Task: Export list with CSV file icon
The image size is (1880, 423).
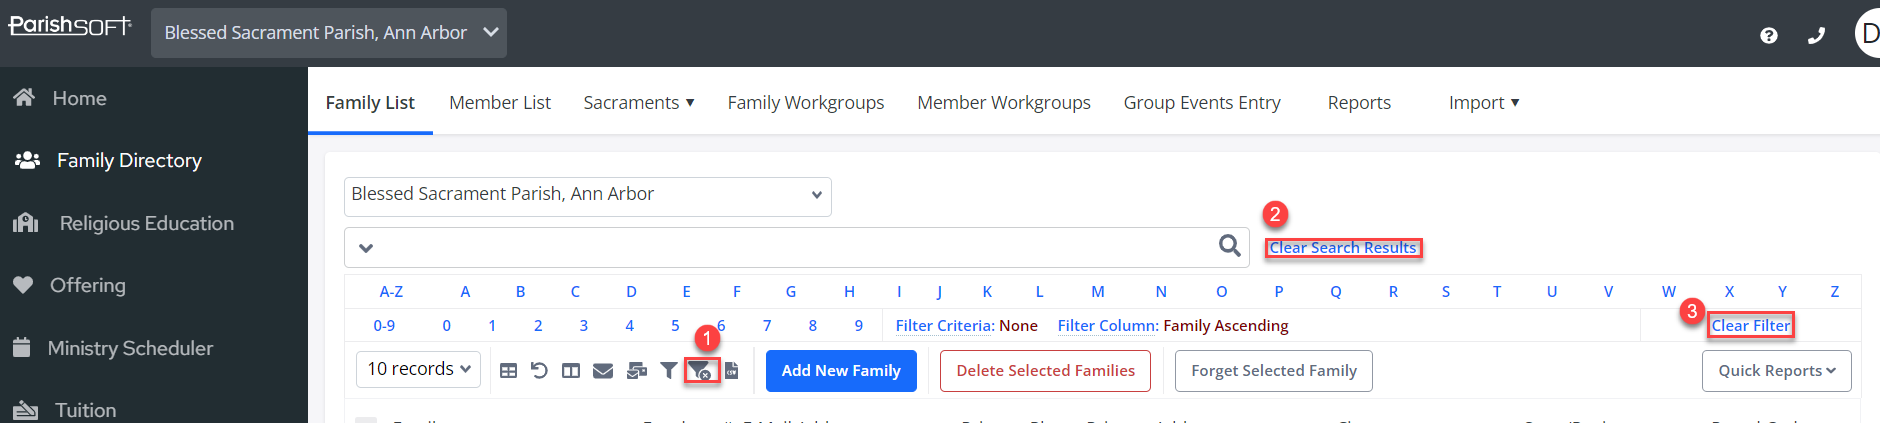Action: (x=732, y=371)
